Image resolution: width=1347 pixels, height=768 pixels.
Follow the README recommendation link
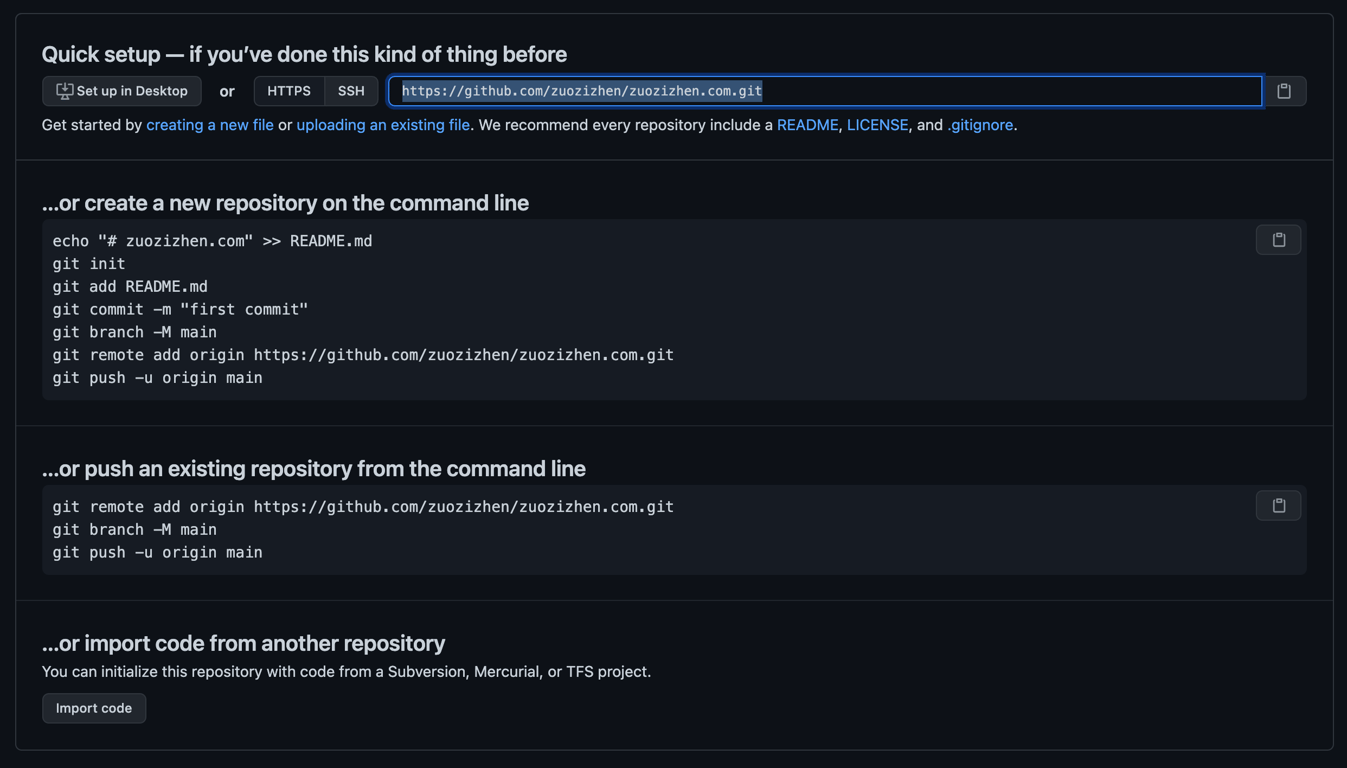tap(807, 125)
